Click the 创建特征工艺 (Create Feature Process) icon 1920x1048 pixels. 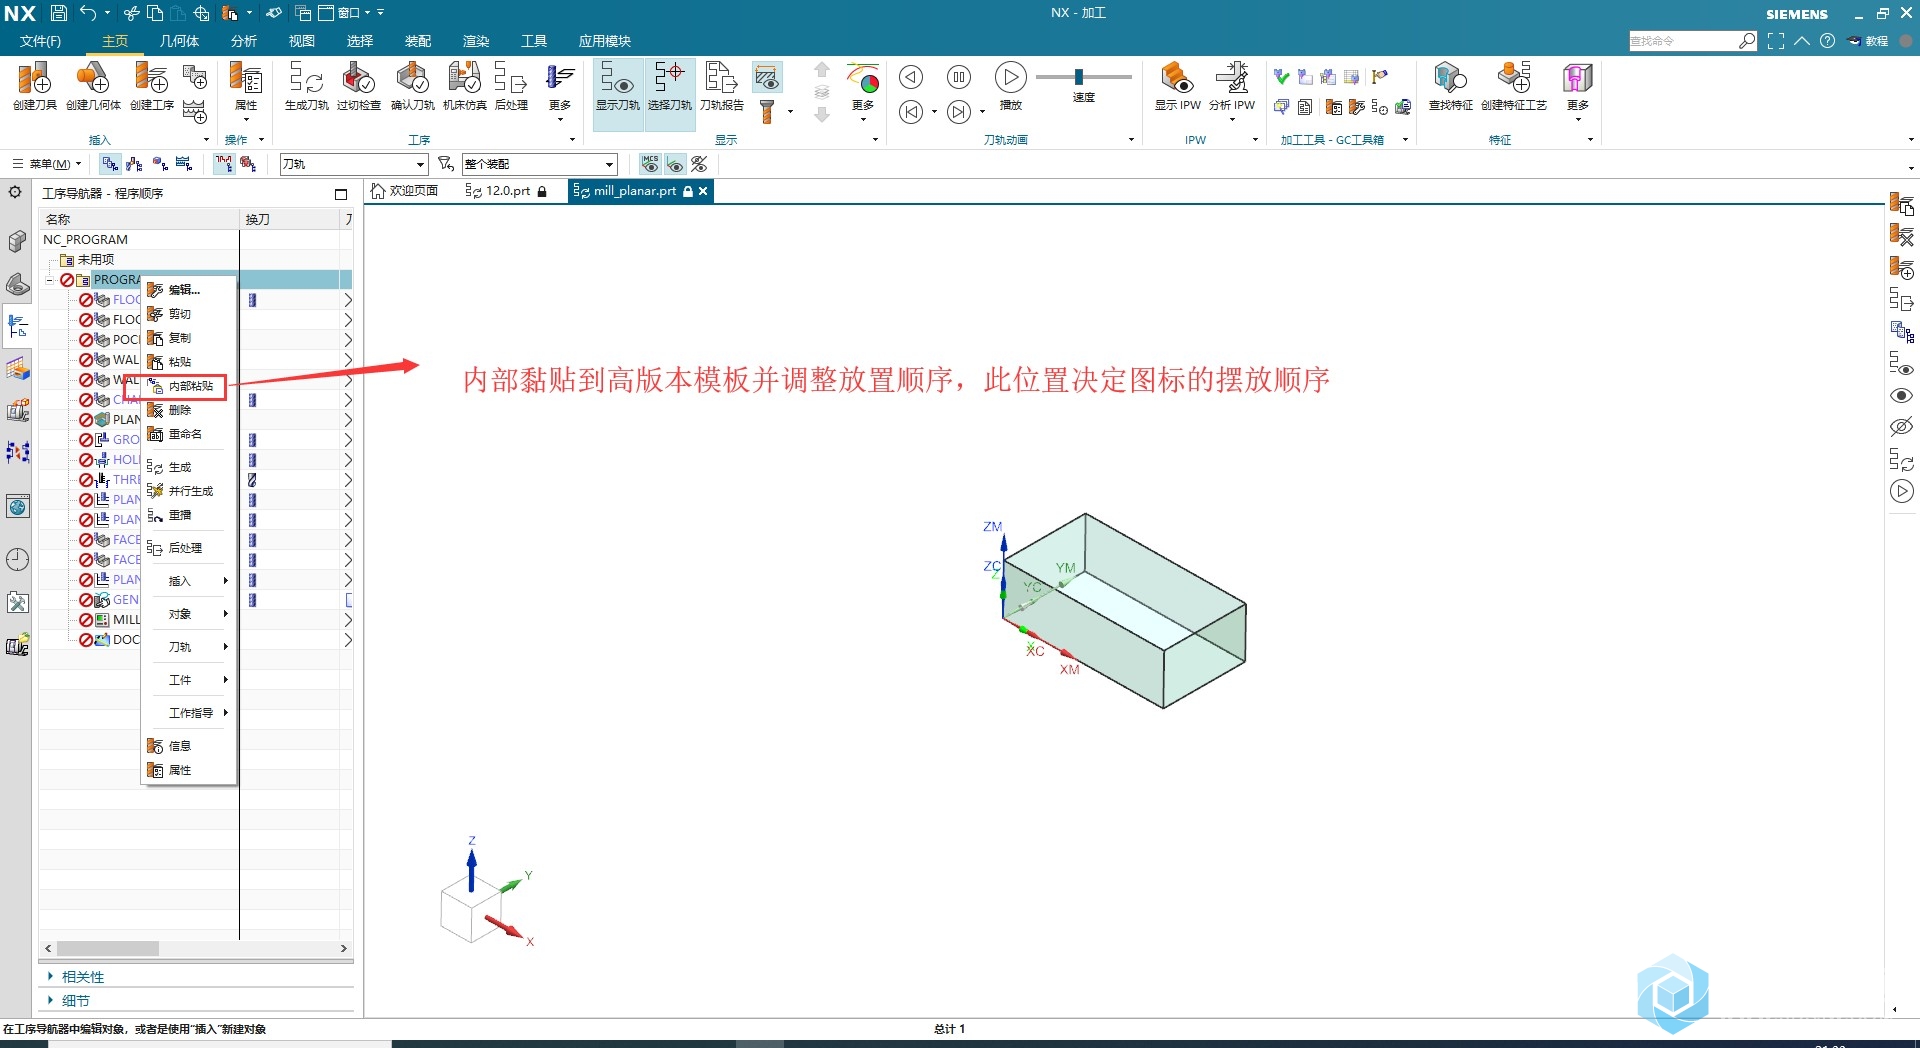click(x=1513, y=86)
